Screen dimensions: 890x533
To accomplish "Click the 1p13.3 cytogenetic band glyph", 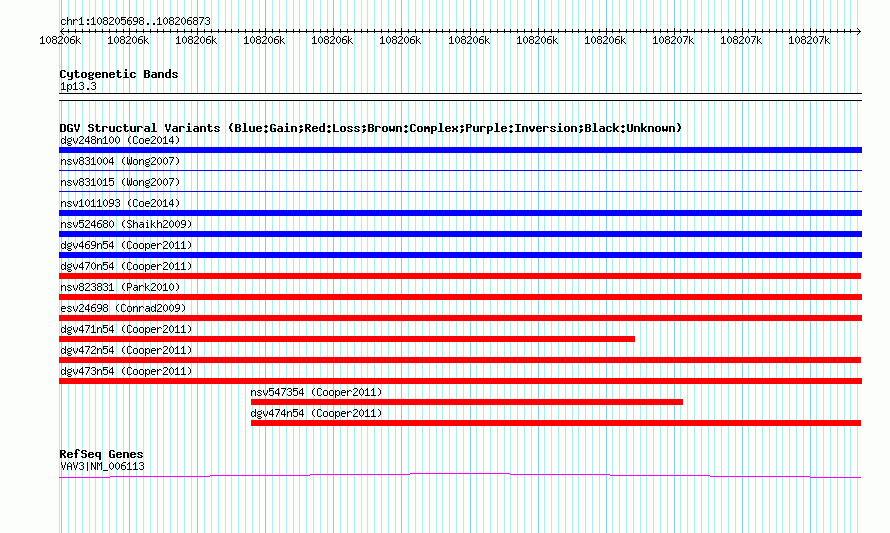I will 460,97.
